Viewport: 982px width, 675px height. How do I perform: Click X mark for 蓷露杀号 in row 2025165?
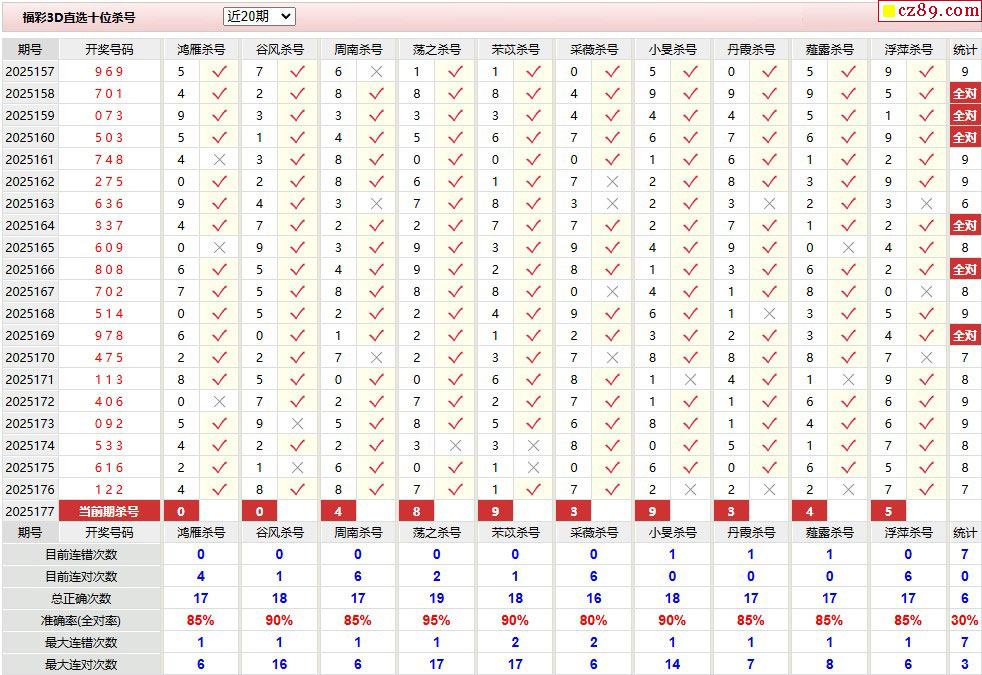(848, 248)
